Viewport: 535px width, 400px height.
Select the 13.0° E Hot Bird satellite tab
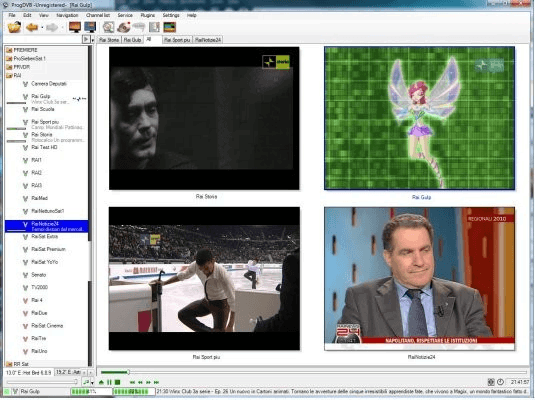point(29,373)
